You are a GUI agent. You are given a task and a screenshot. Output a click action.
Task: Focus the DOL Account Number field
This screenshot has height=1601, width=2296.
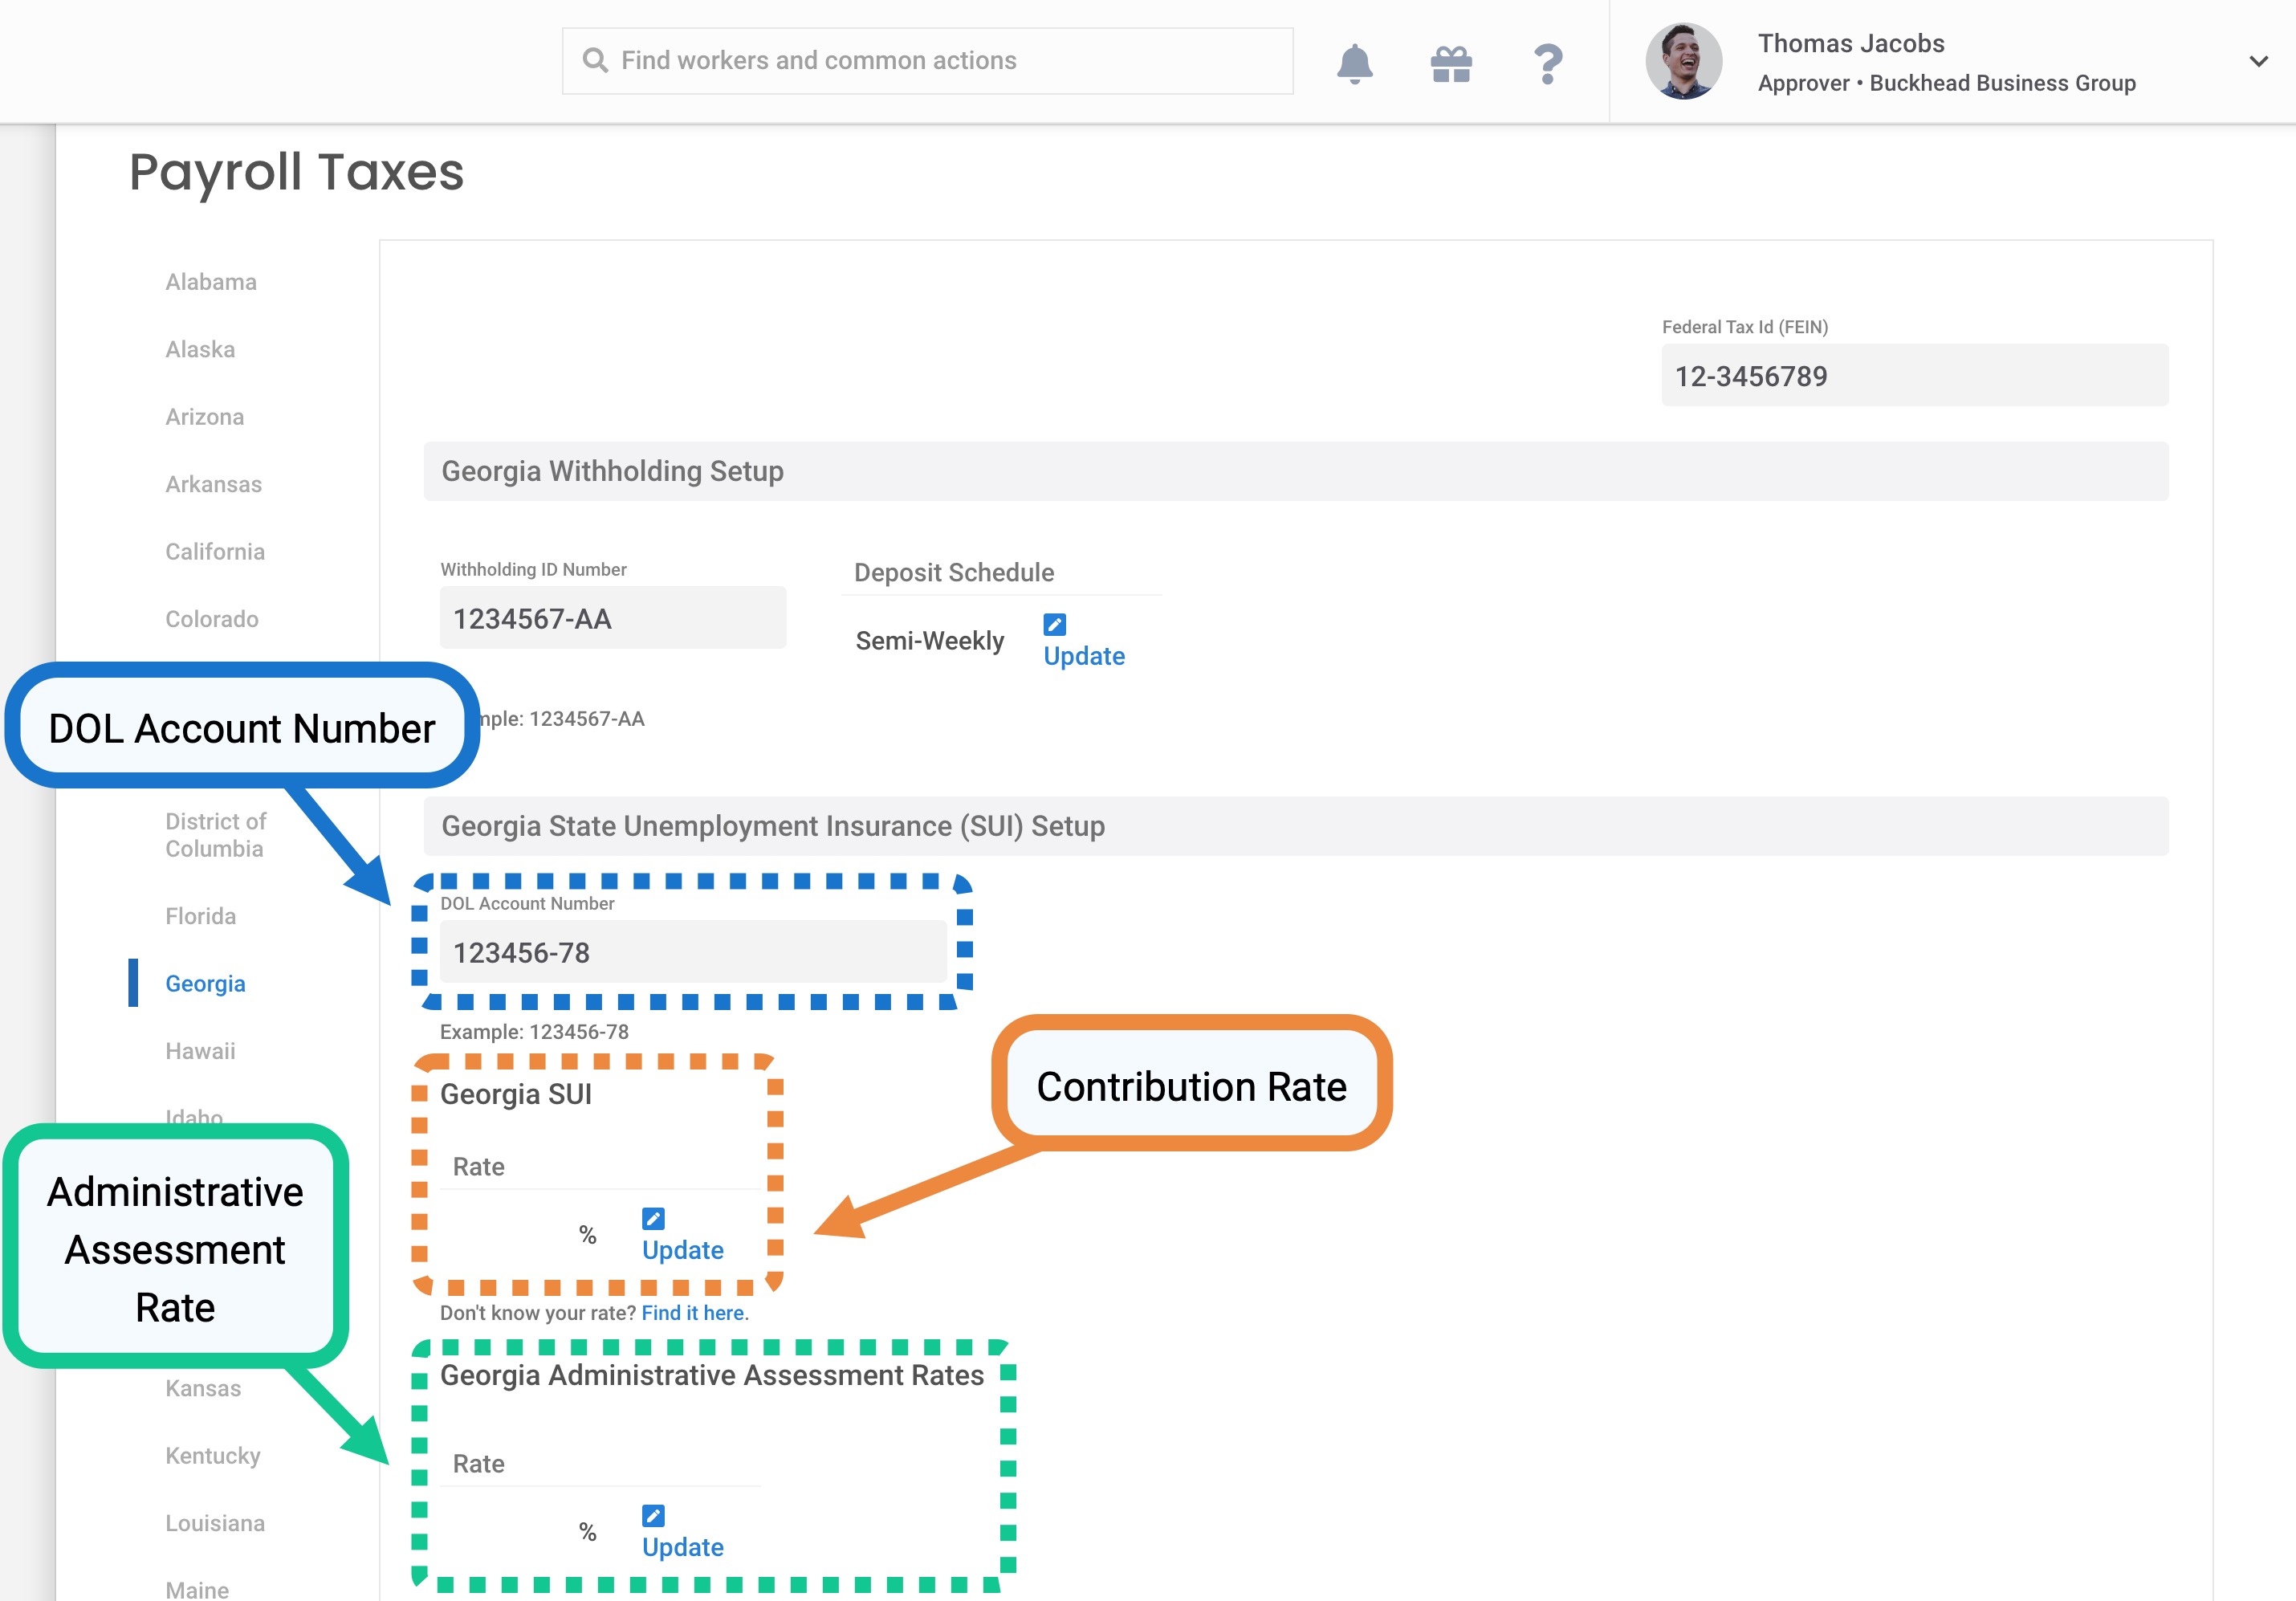click(692, 952)
